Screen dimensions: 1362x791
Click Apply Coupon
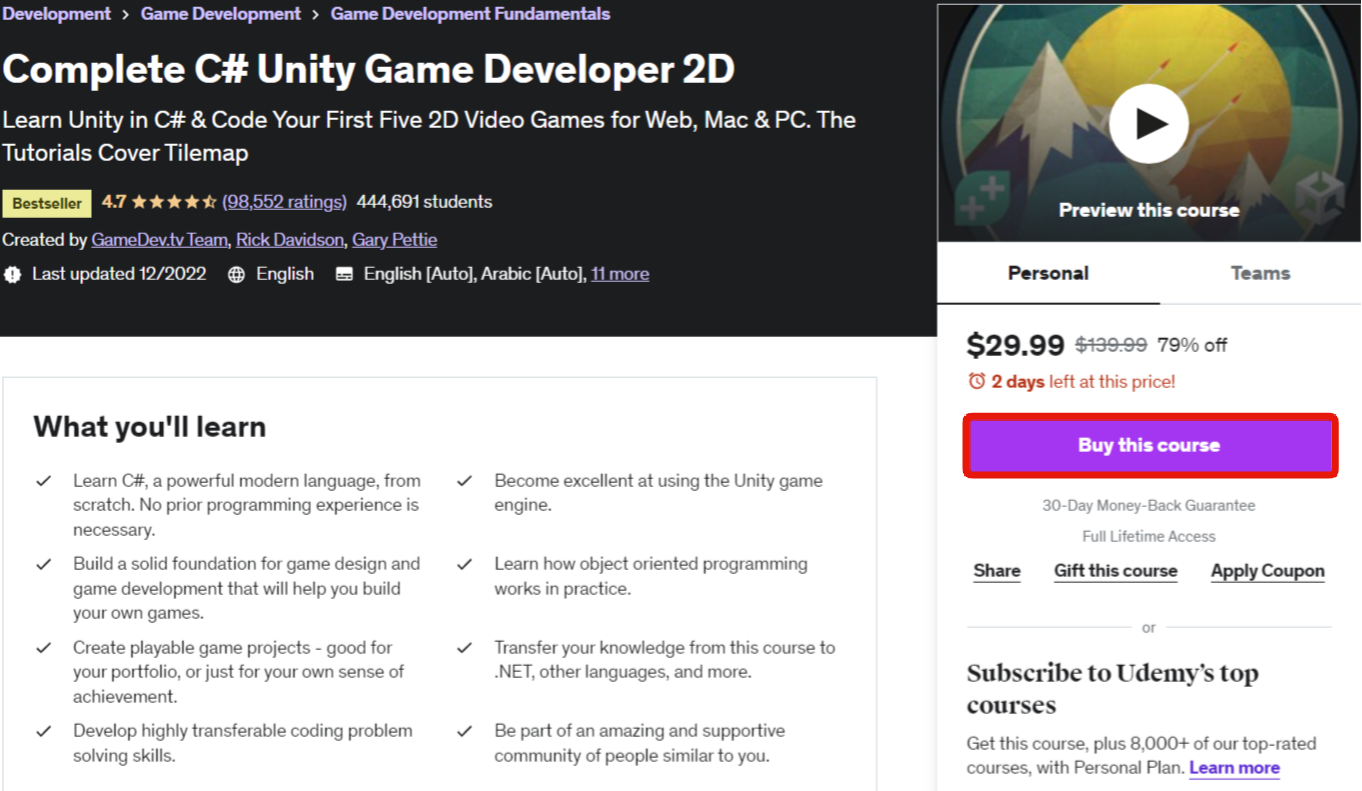(1267, 571)
